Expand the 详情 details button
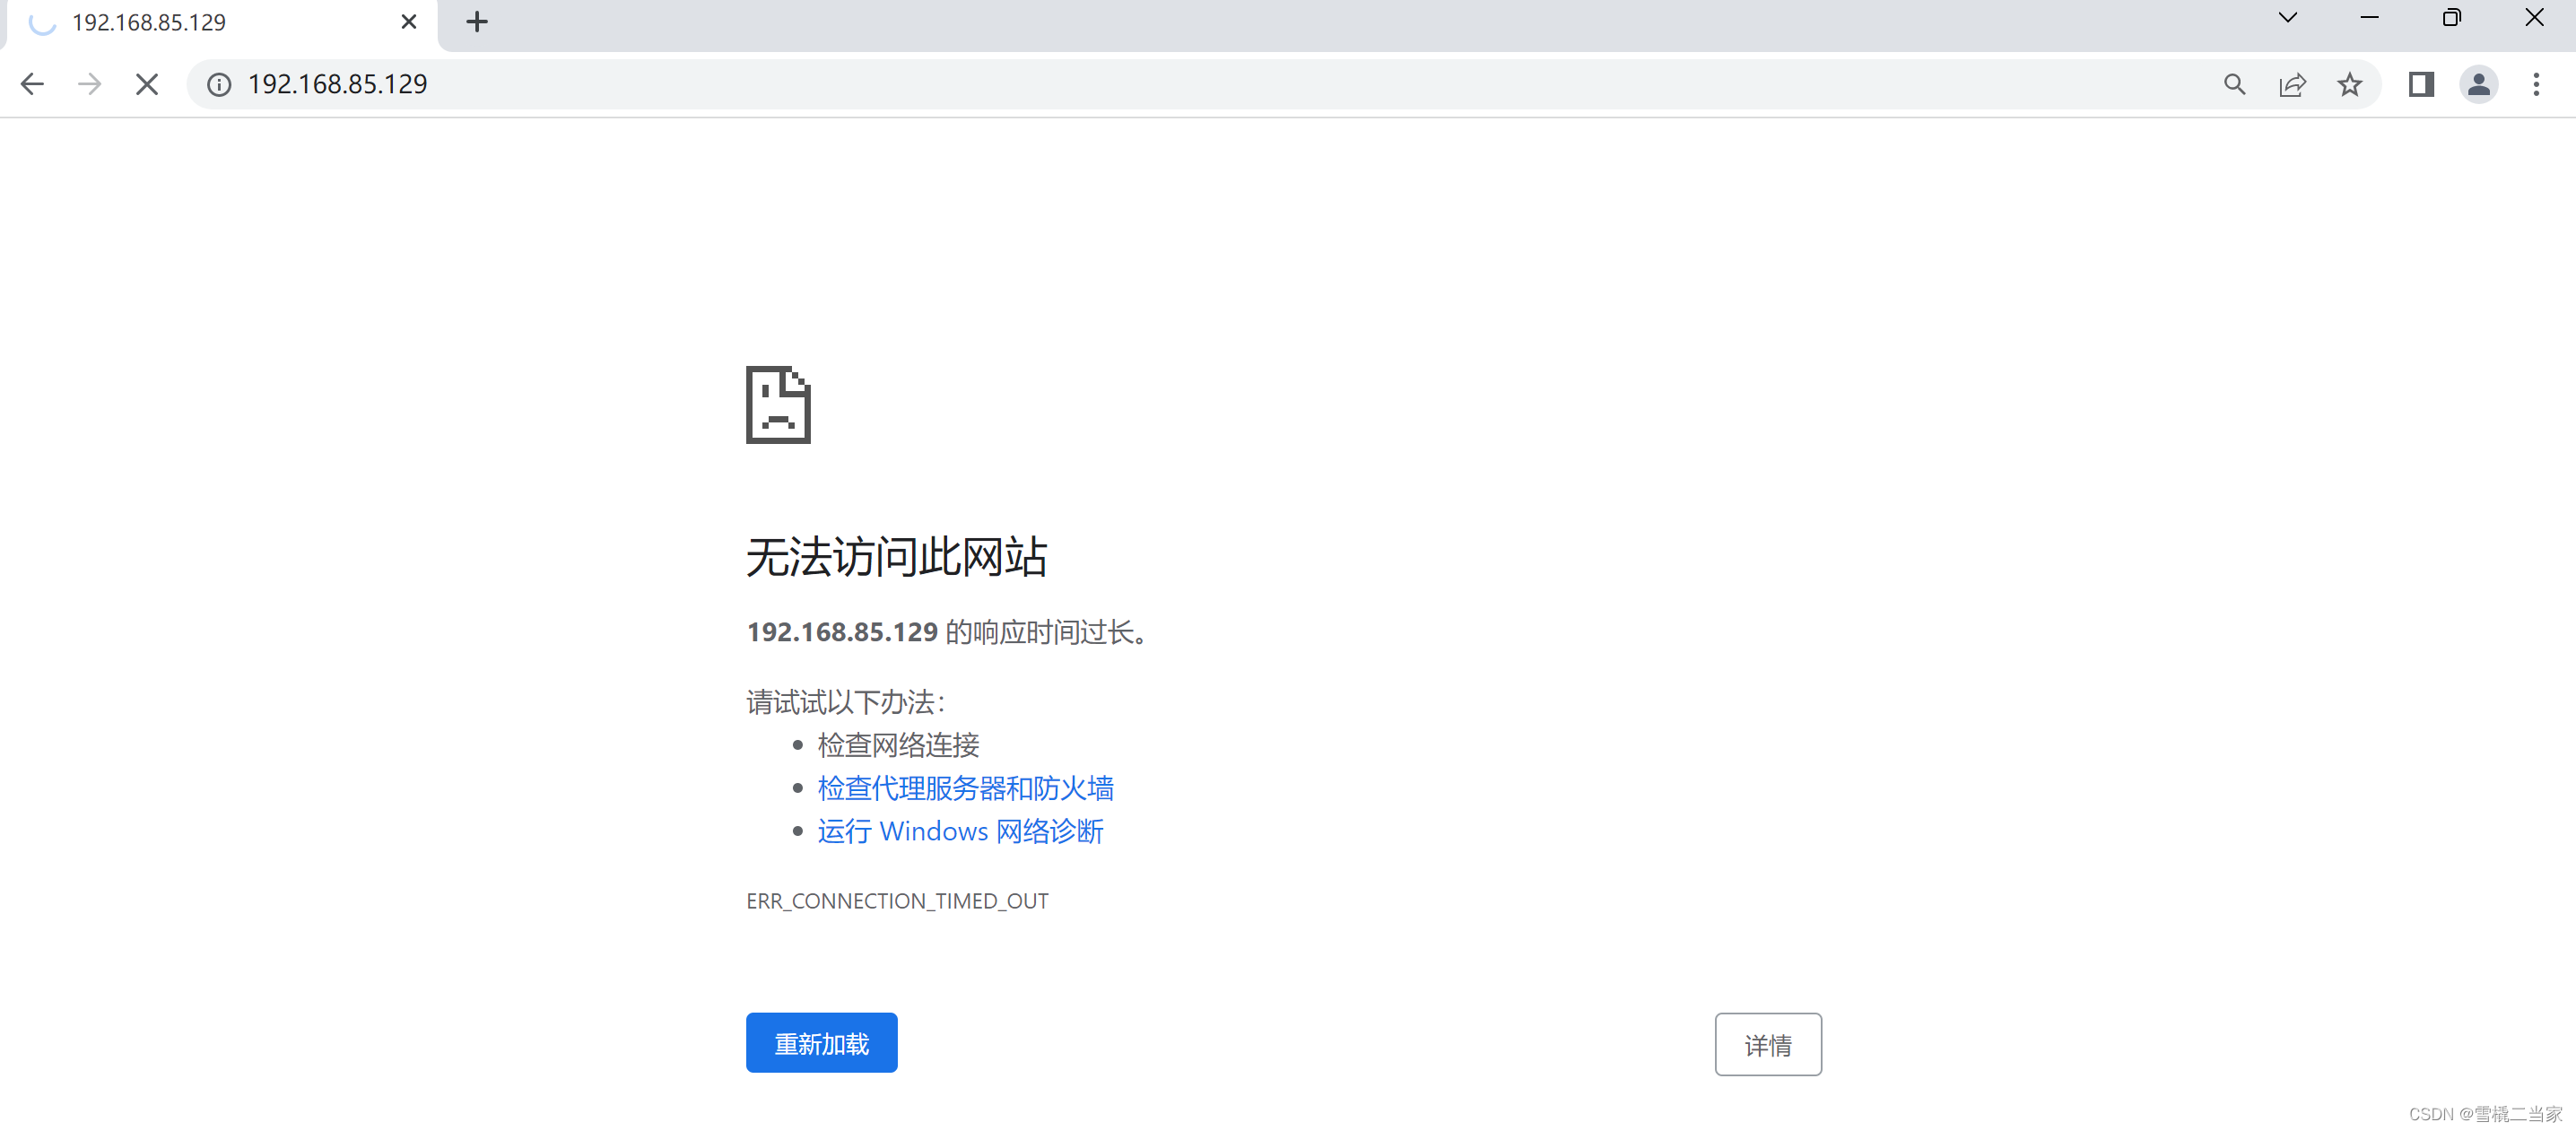 (x=1767, y=1044)
